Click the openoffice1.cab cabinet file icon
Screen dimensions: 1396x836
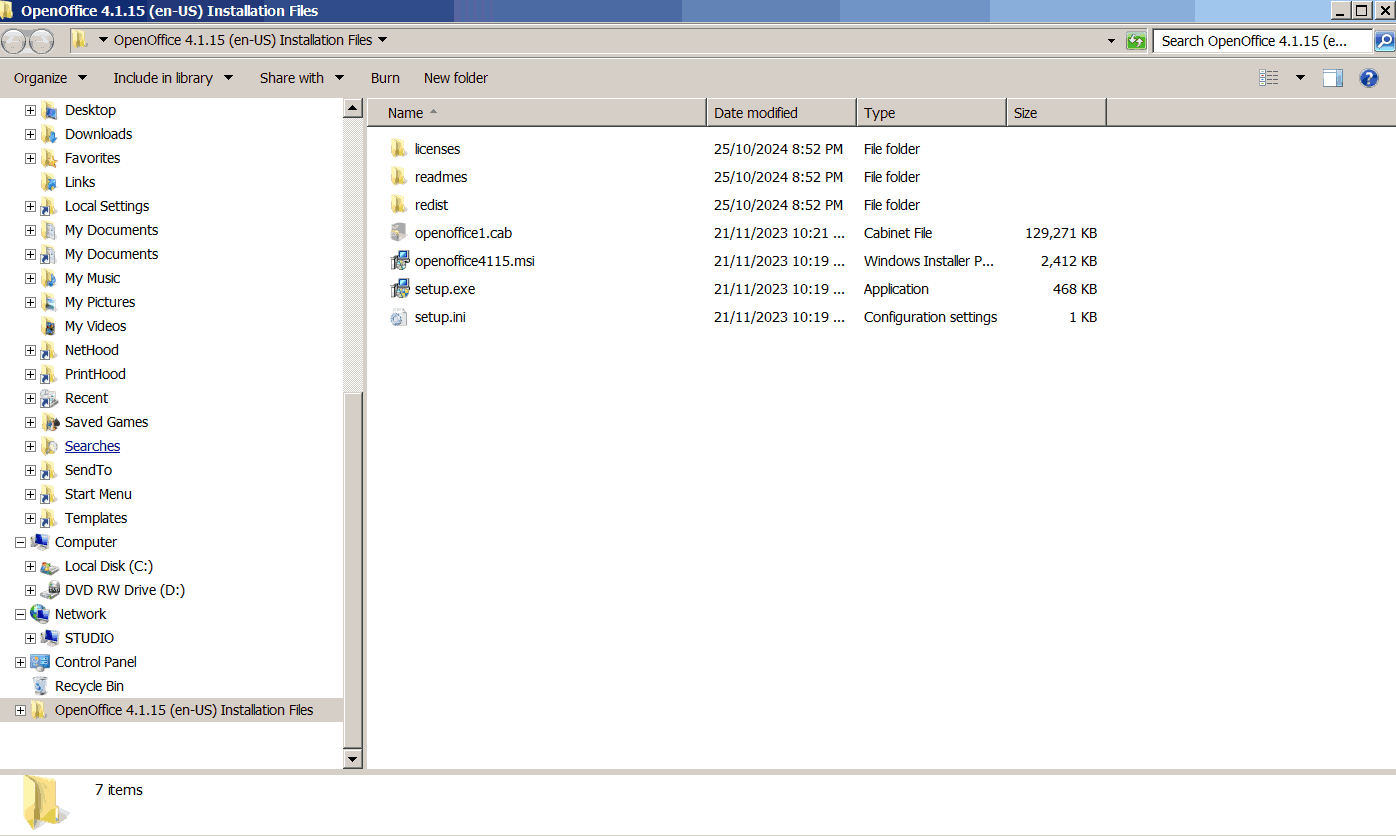pyautogui.click(x=399, y=233)
